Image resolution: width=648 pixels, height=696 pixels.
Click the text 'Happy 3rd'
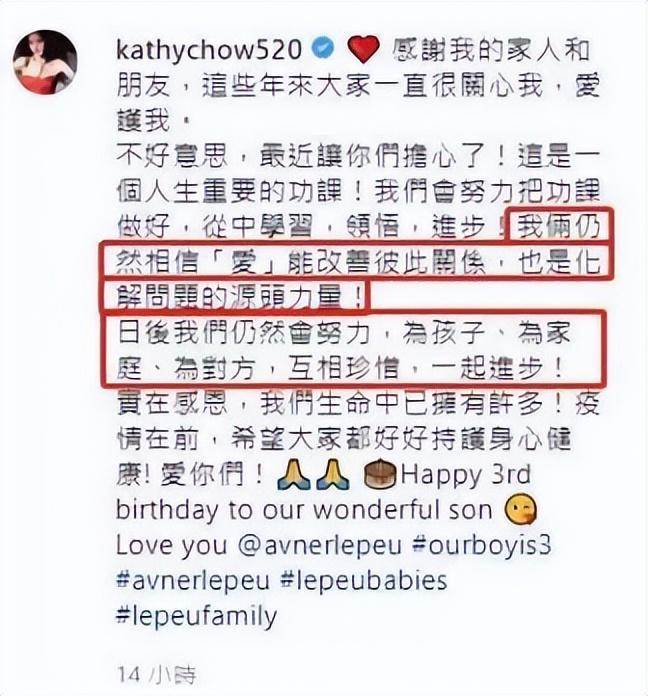pos(466,476)
